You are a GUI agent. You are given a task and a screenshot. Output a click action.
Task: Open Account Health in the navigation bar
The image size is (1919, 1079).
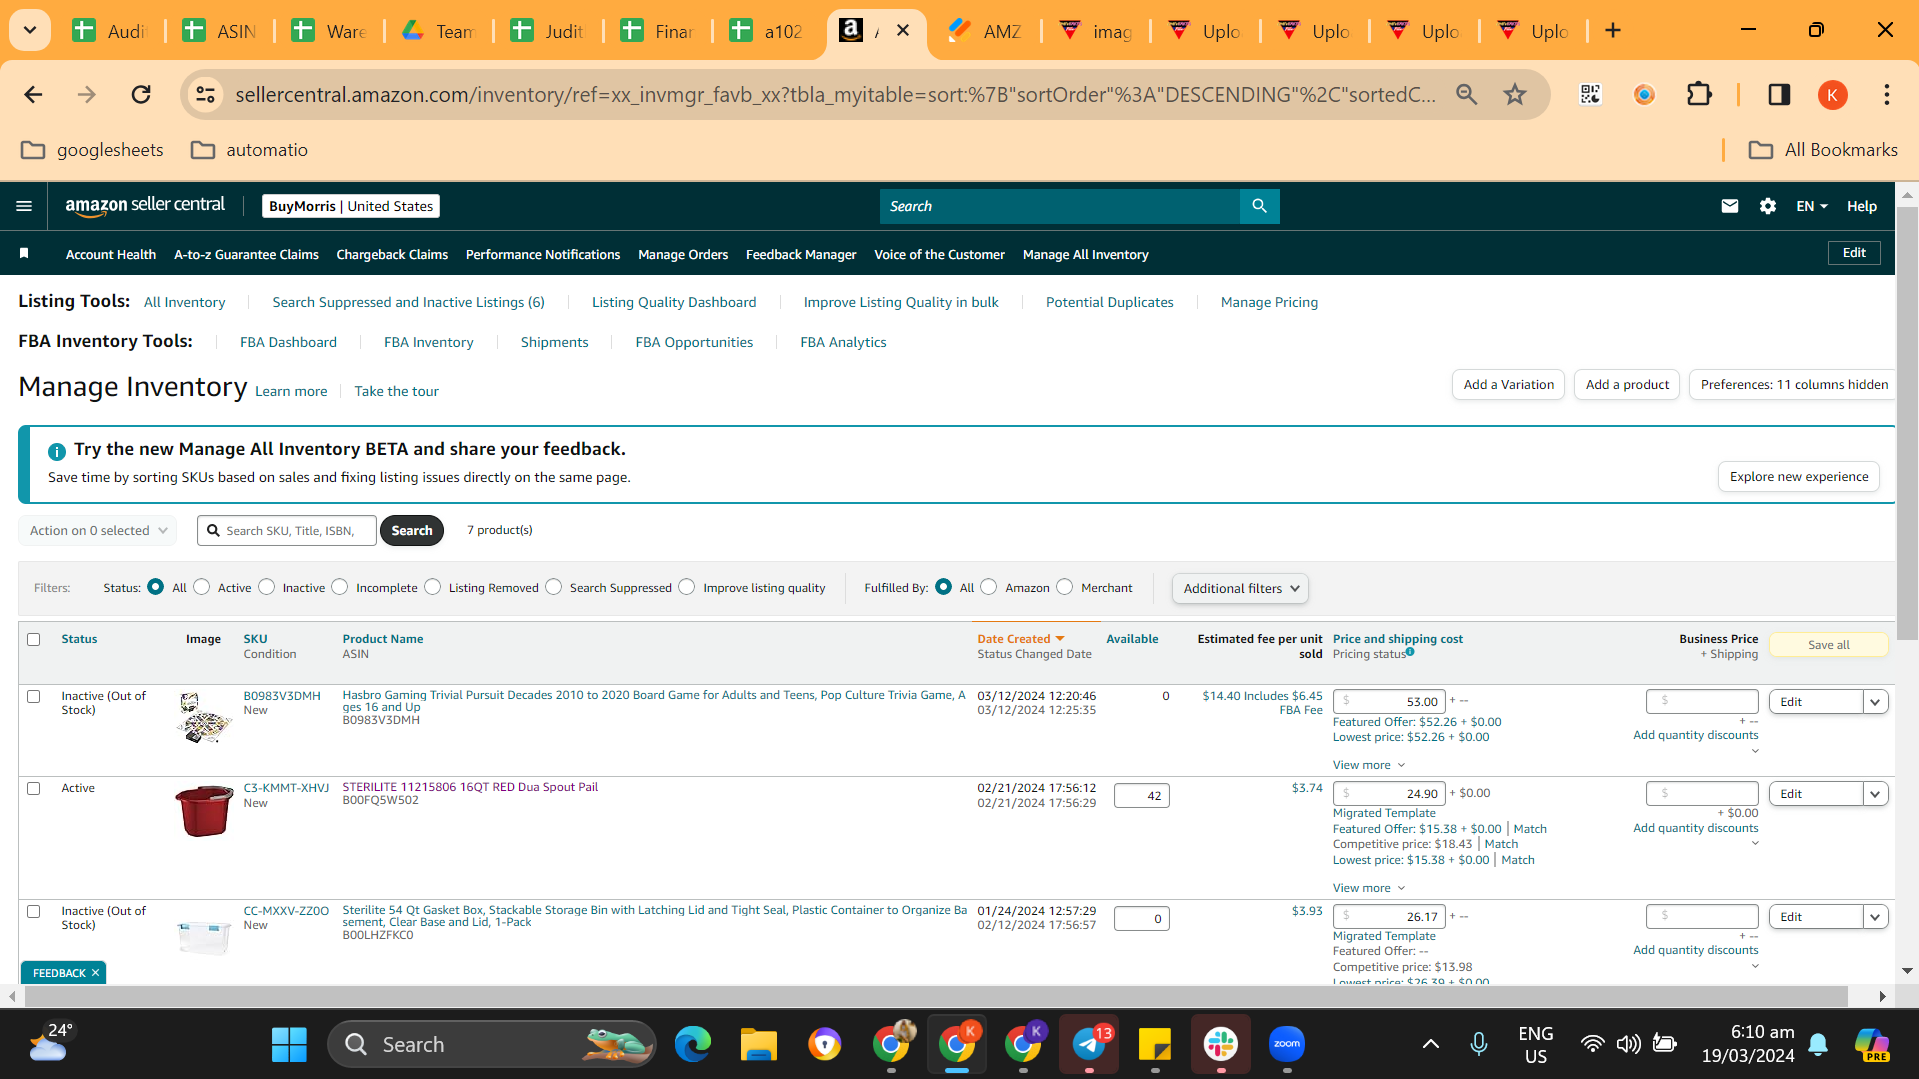(111, 254)
